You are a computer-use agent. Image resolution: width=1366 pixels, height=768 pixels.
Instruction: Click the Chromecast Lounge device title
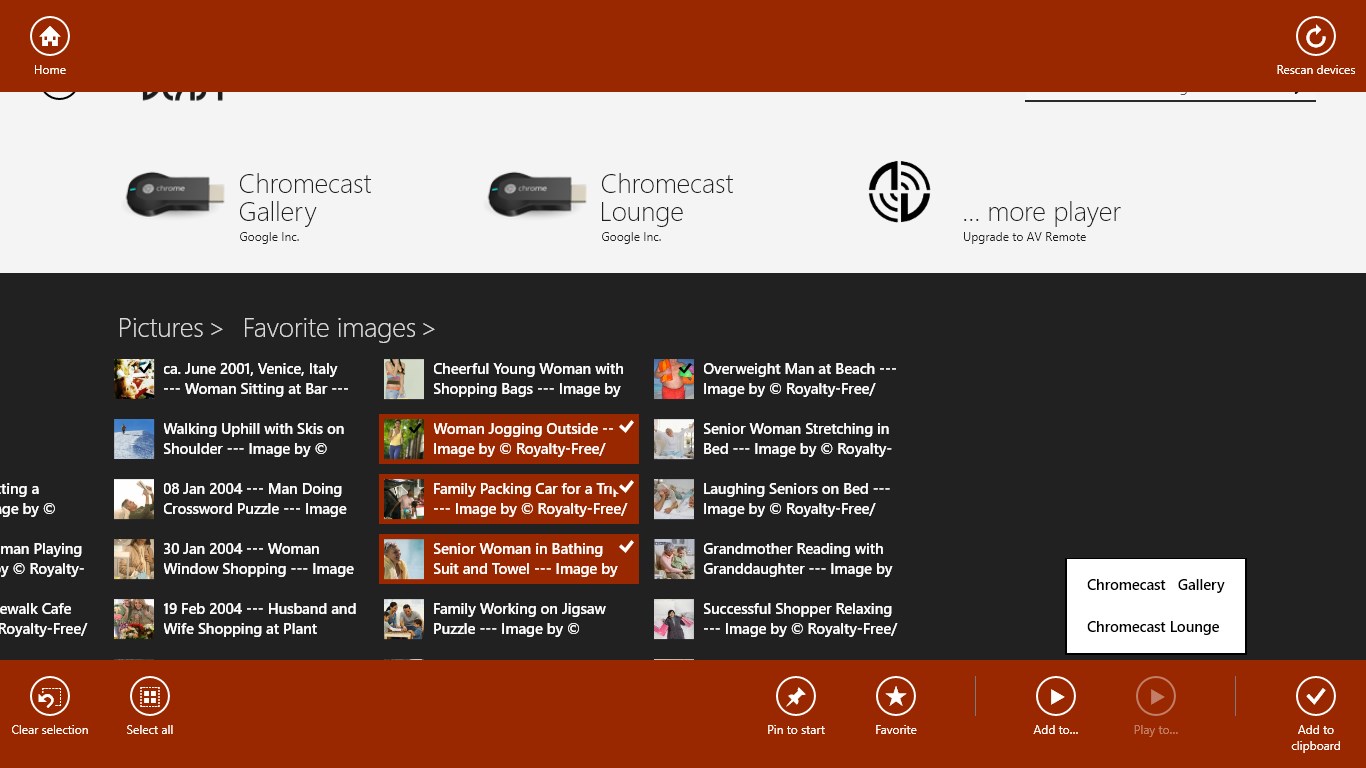click(x=667, y=198)
